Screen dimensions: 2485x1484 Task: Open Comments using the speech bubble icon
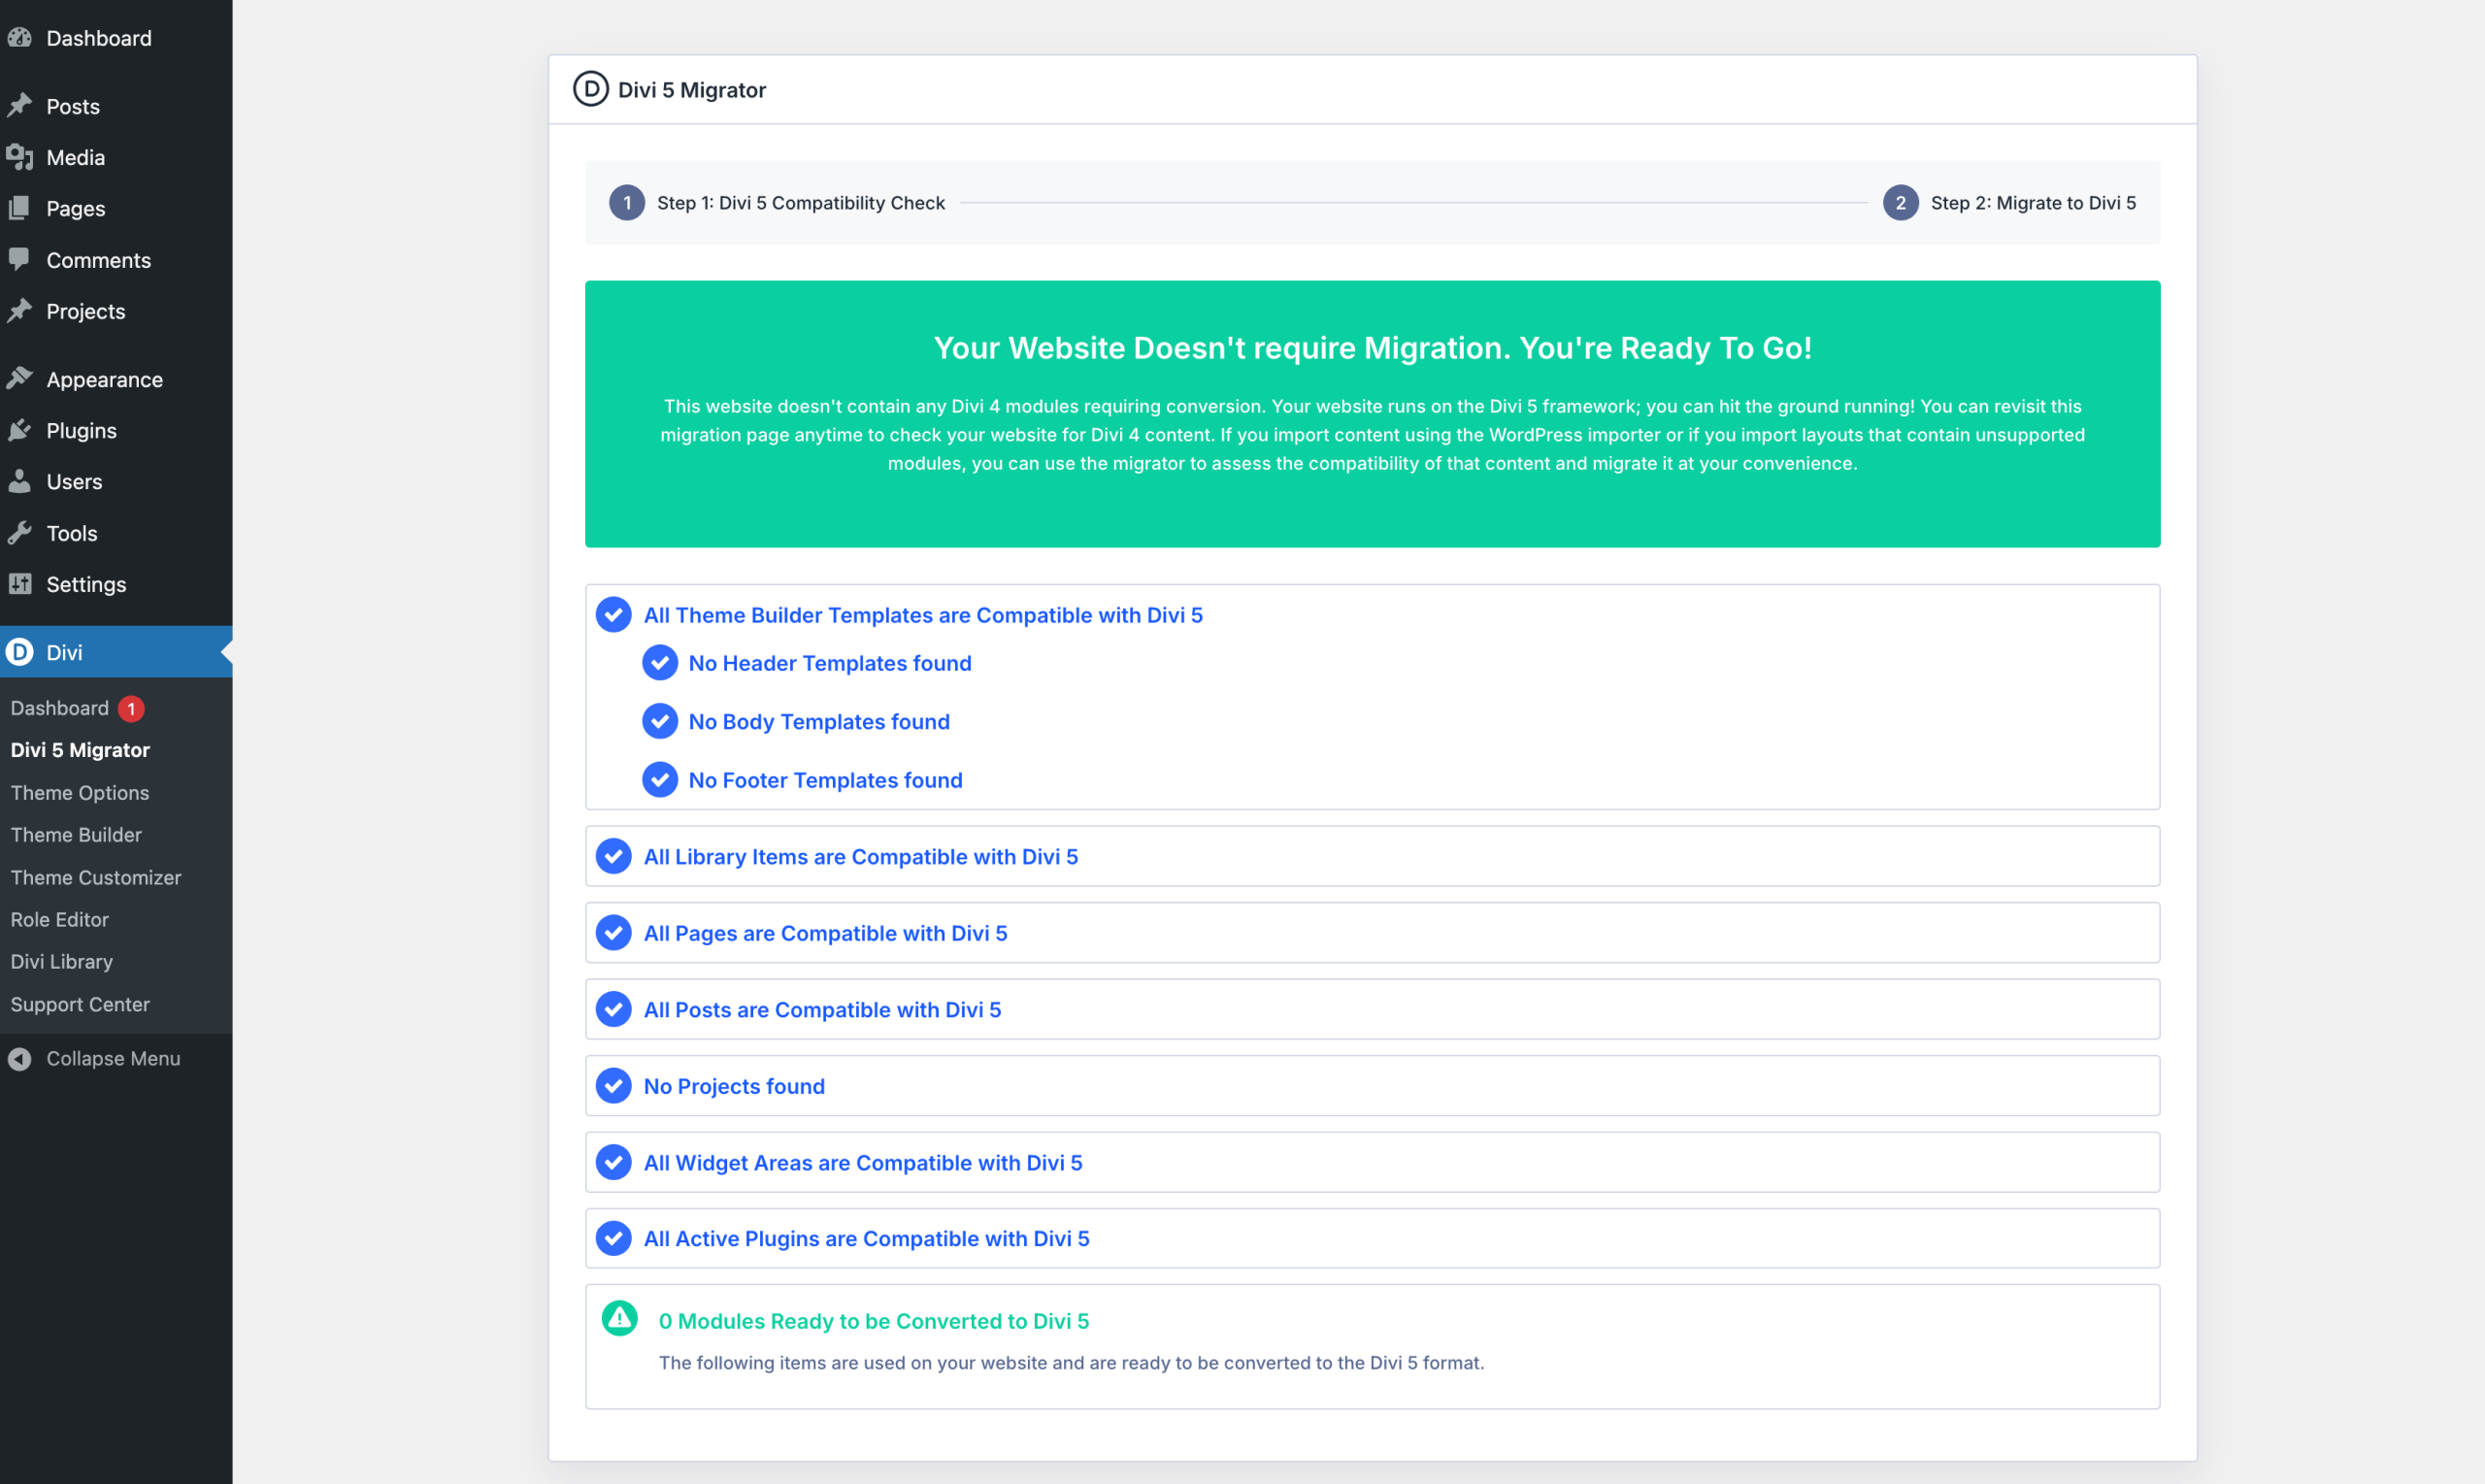[21, 260]
